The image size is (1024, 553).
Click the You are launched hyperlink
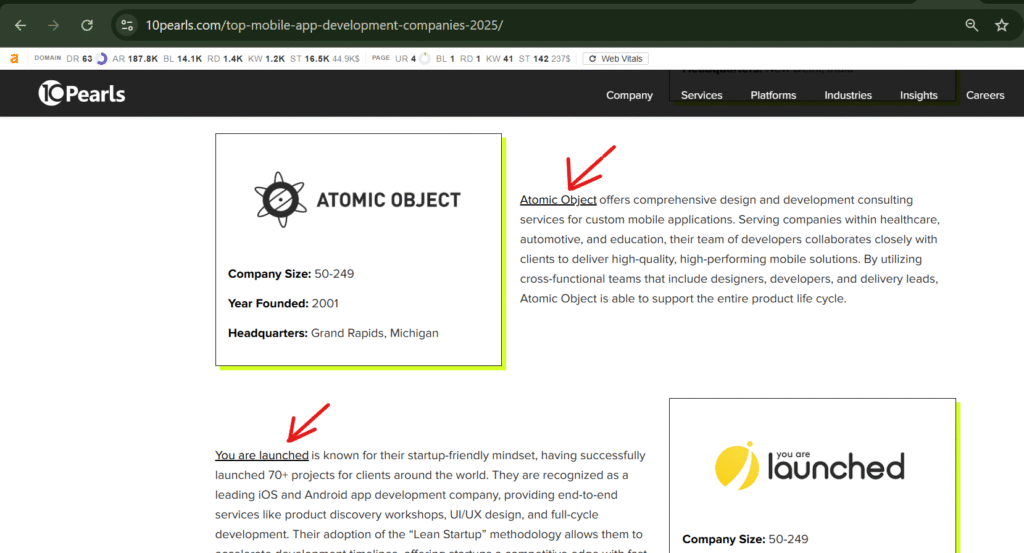click(261, 456)
